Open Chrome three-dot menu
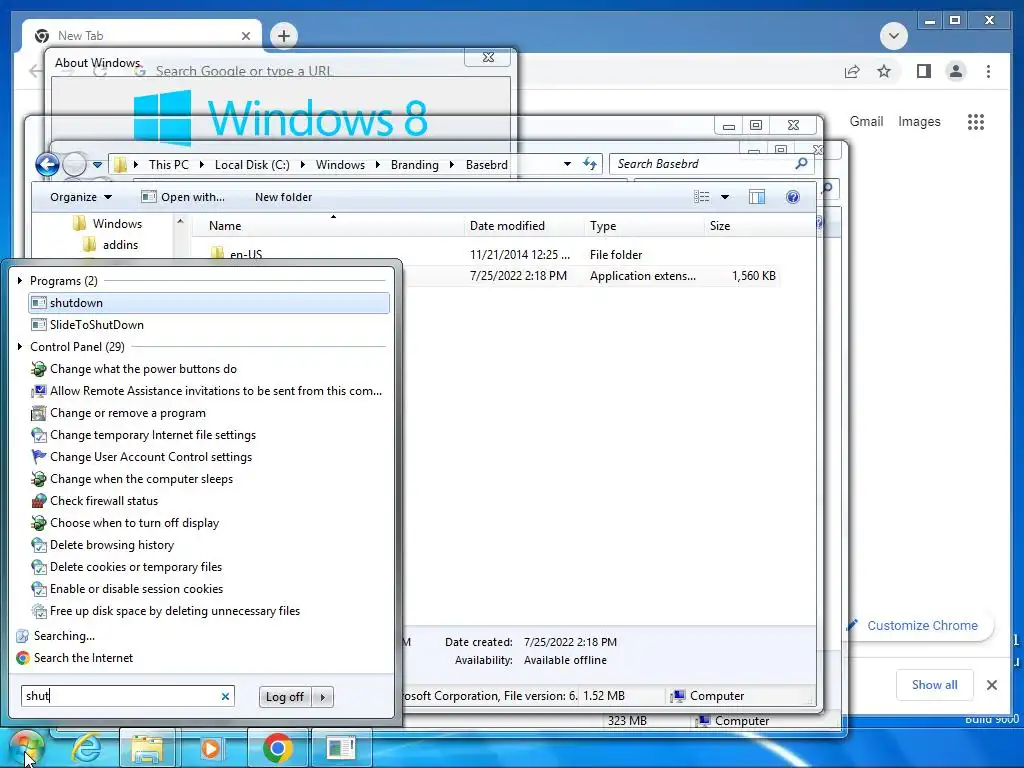 click(x=988, y=71)
